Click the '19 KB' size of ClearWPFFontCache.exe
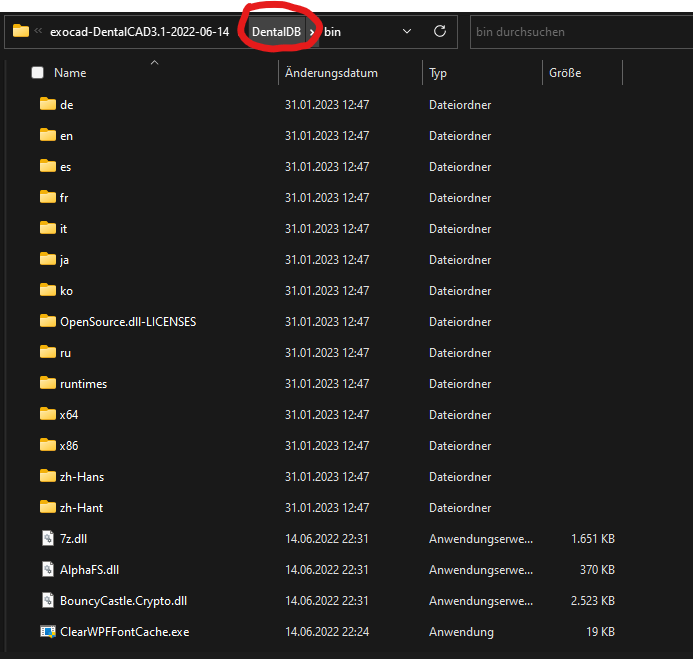 tap(600, 632)
